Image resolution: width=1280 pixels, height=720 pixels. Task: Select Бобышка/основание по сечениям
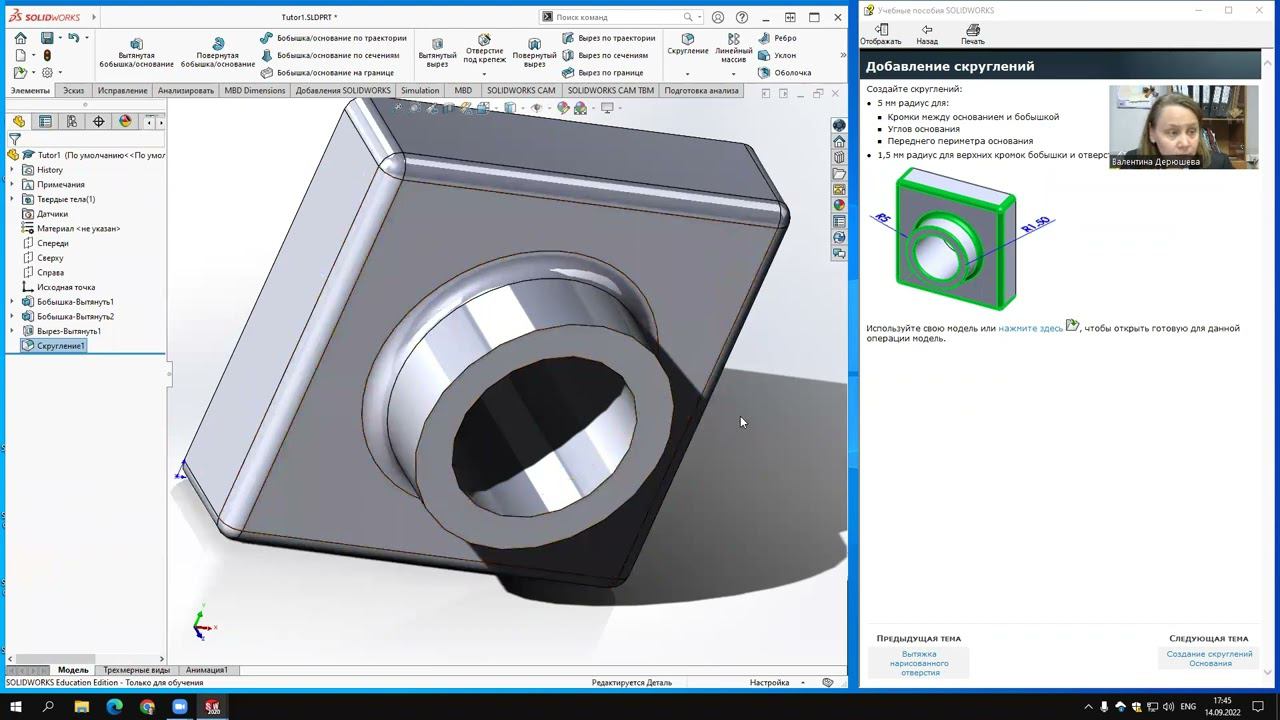329,55
